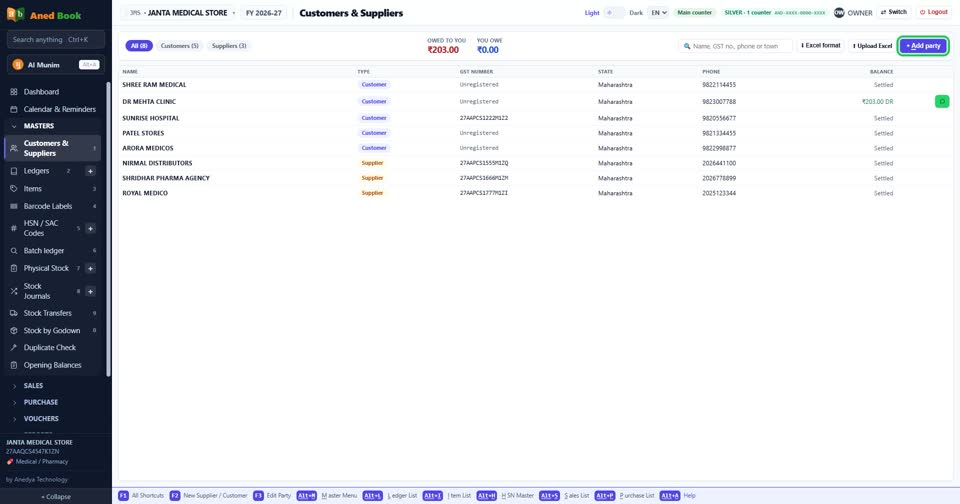Screen dimensions: 960x504
Task: Click the plus button beside Physical Stock
Action: [90, 268]
